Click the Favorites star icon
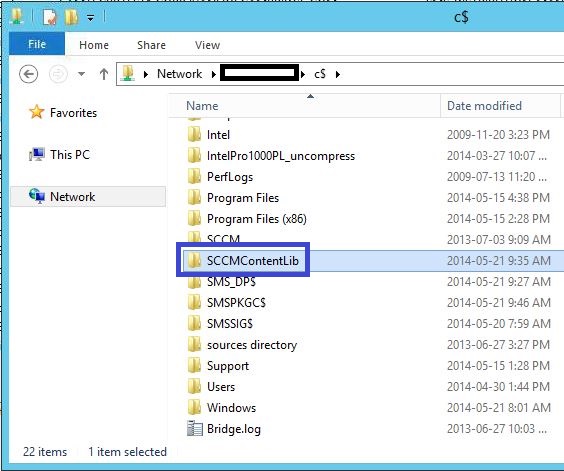564x471 pixels. (37, 112)
